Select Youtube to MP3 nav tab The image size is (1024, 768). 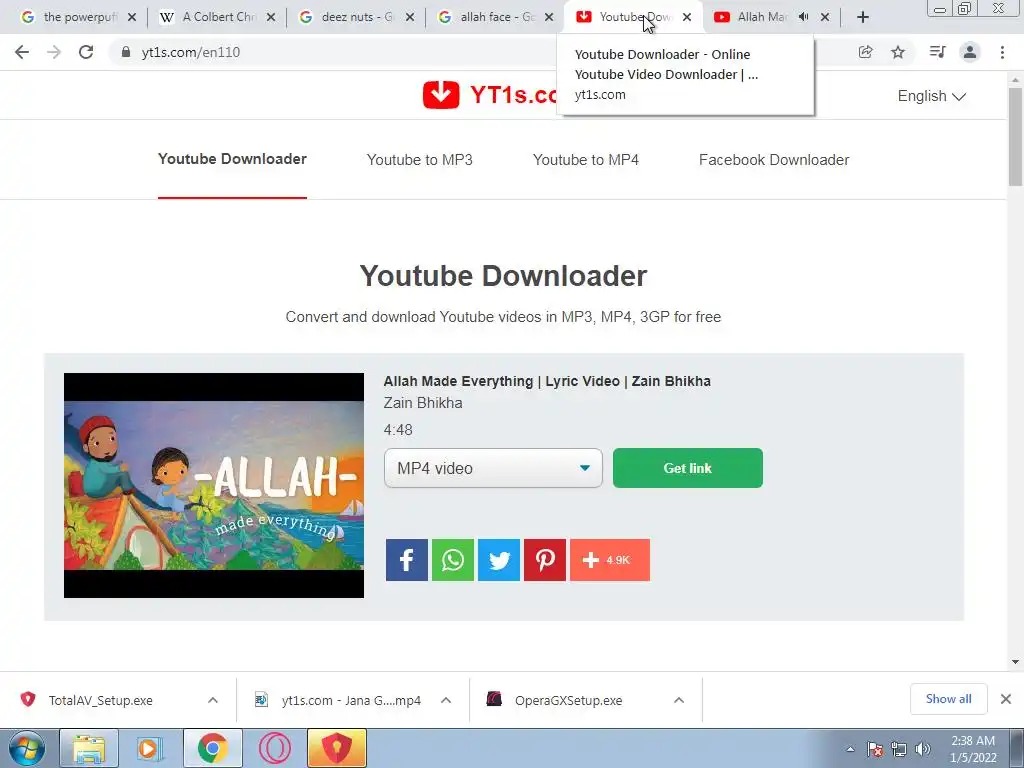click(419, 160)
